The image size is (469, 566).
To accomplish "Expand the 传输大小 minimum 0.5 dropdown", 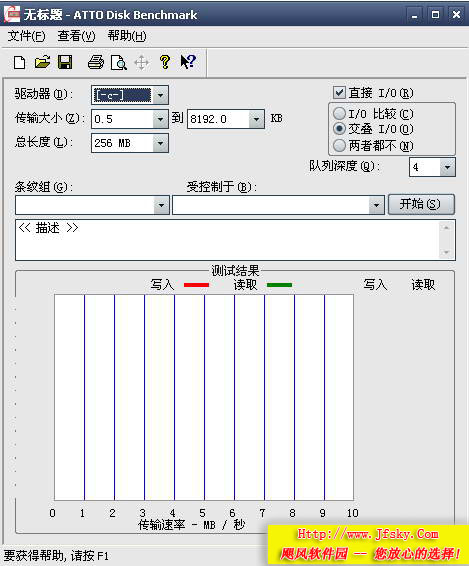I will pos(160,119).
